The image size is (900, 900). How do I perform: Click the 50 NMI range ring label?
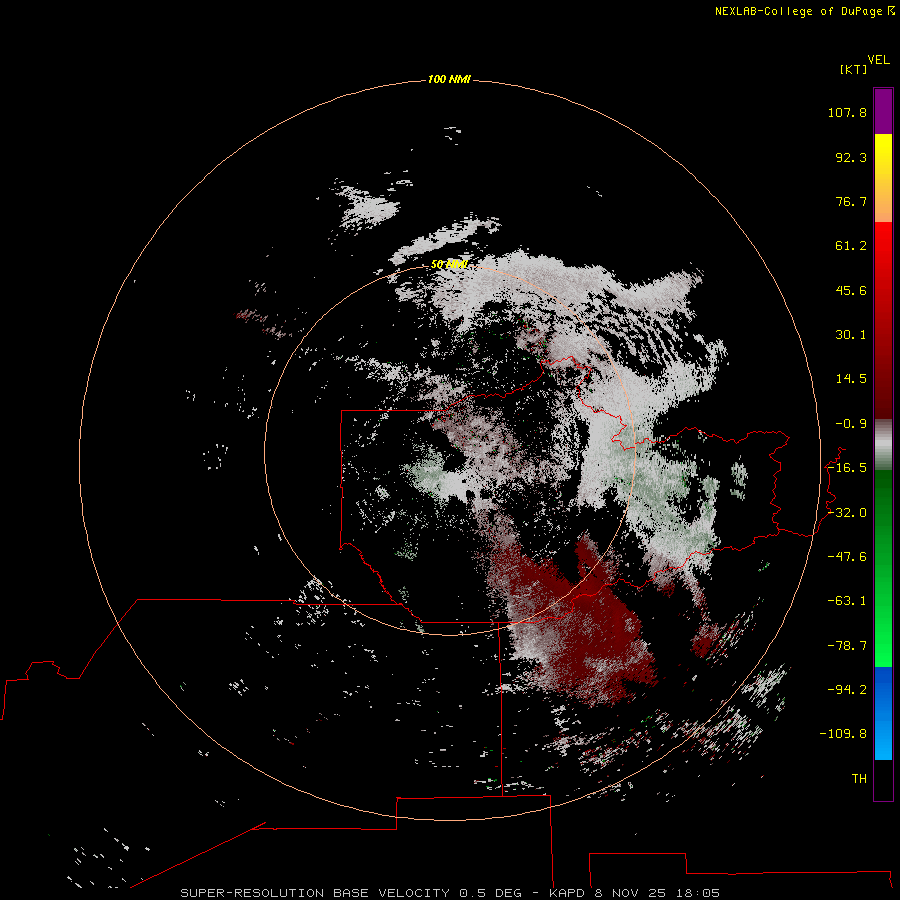449,265
